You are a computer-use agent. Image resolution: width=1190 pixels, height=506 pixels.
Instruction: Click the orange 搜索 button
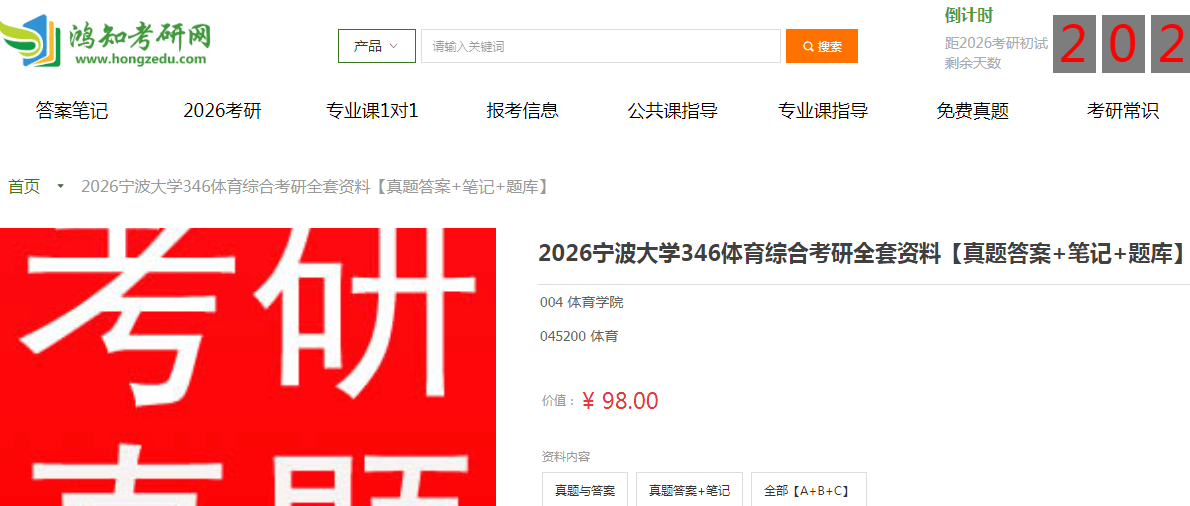[822, 46]
